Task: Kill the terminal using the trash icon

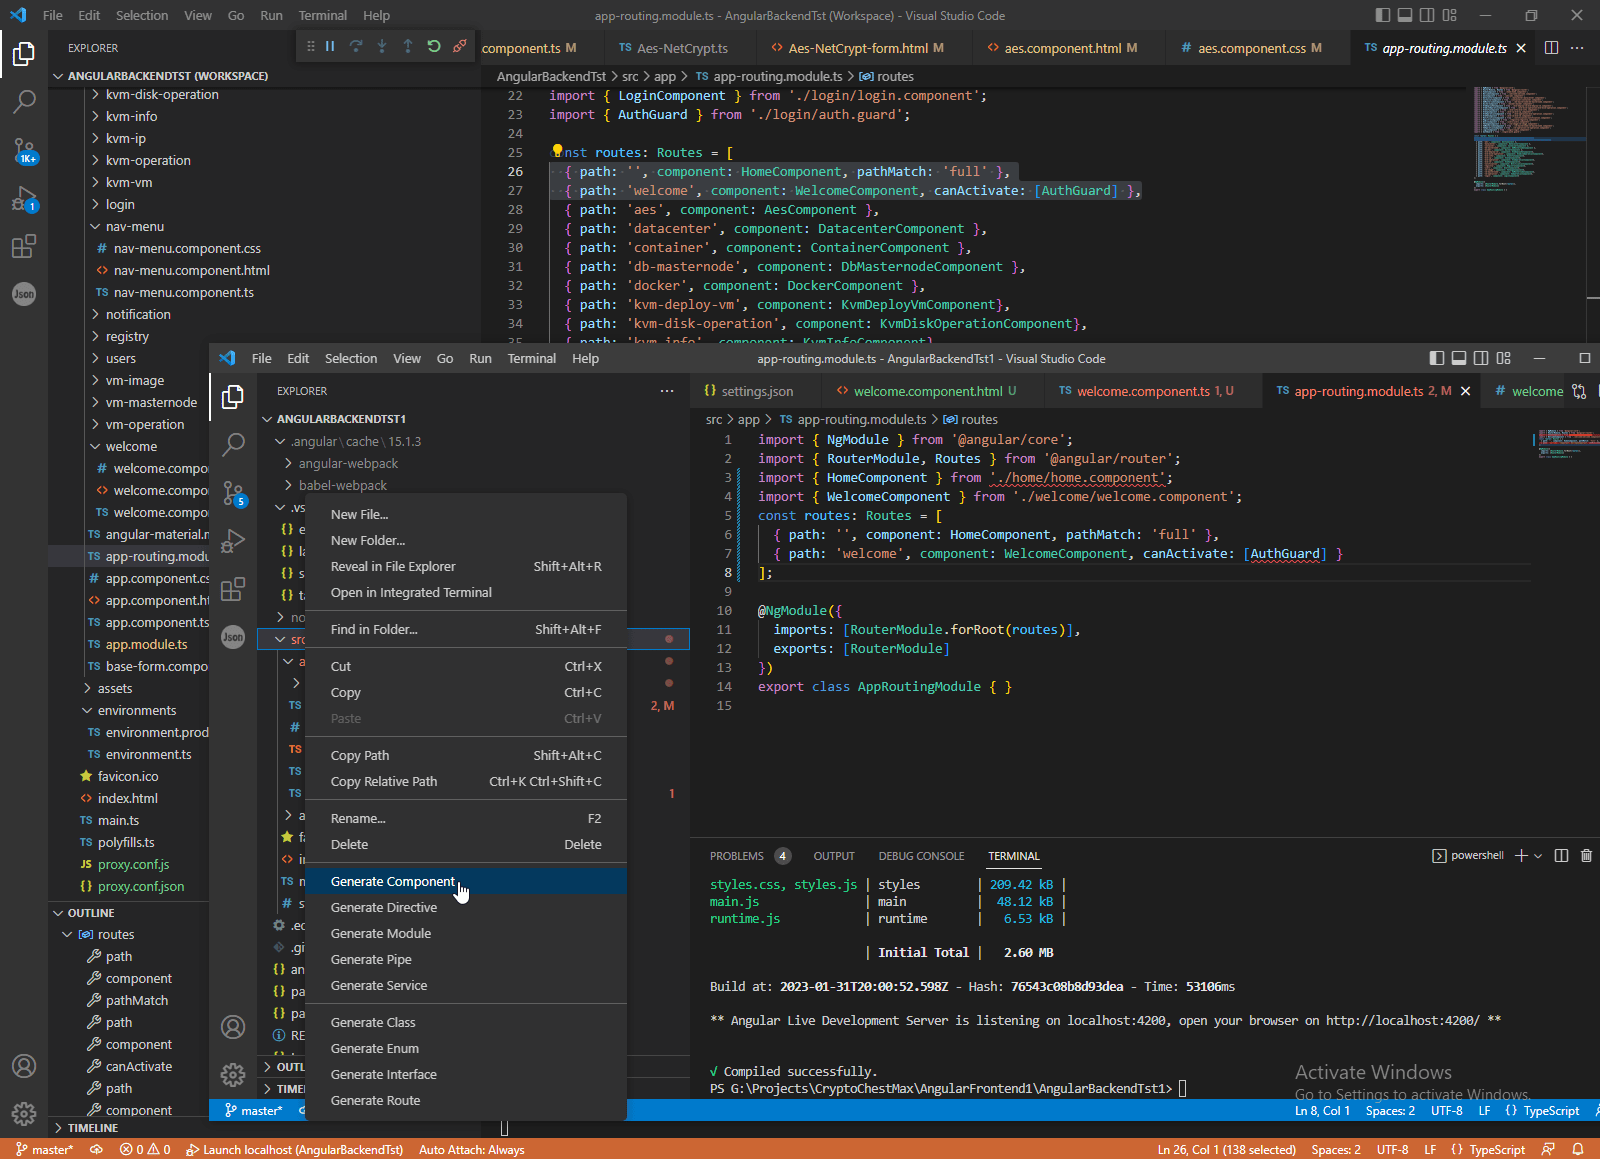Action: tap(1585, 855)
